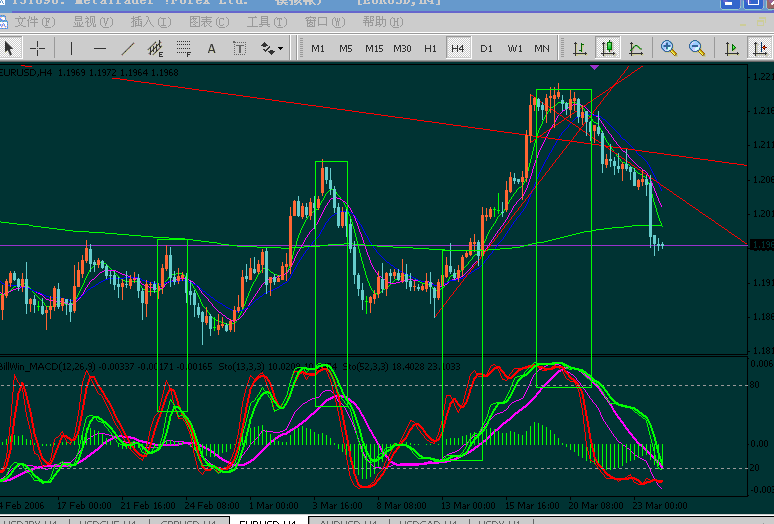Switch to the USDCAD chart tab
The height and width of the screenshot is (524, 774).
click(428, 521)
